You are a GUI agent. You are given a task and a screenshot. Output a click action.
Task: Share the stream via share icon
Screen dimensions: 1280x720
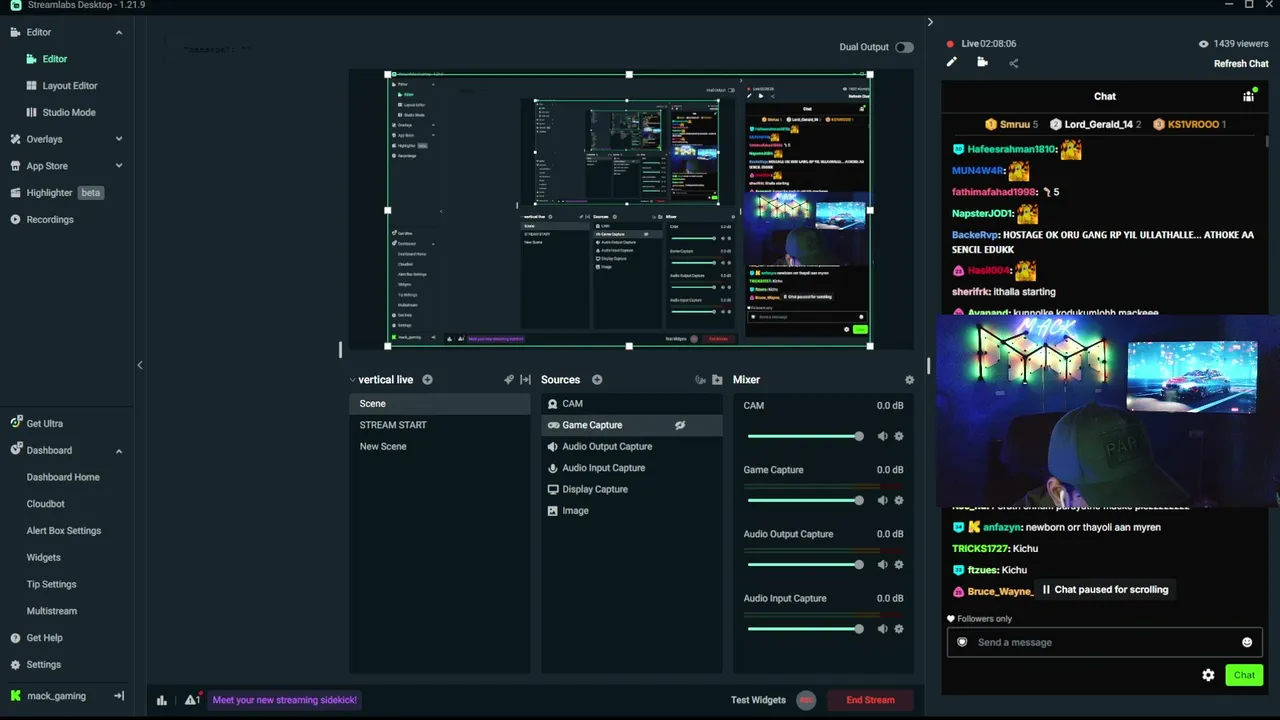pos(1013,63)
